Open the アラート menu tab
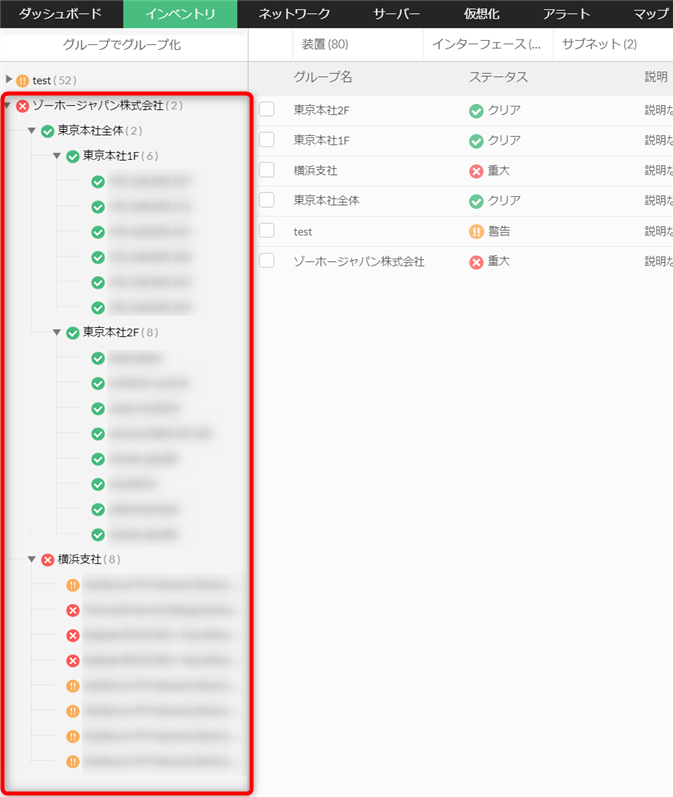The image size is (673, 797). click(x=566, y=14)
